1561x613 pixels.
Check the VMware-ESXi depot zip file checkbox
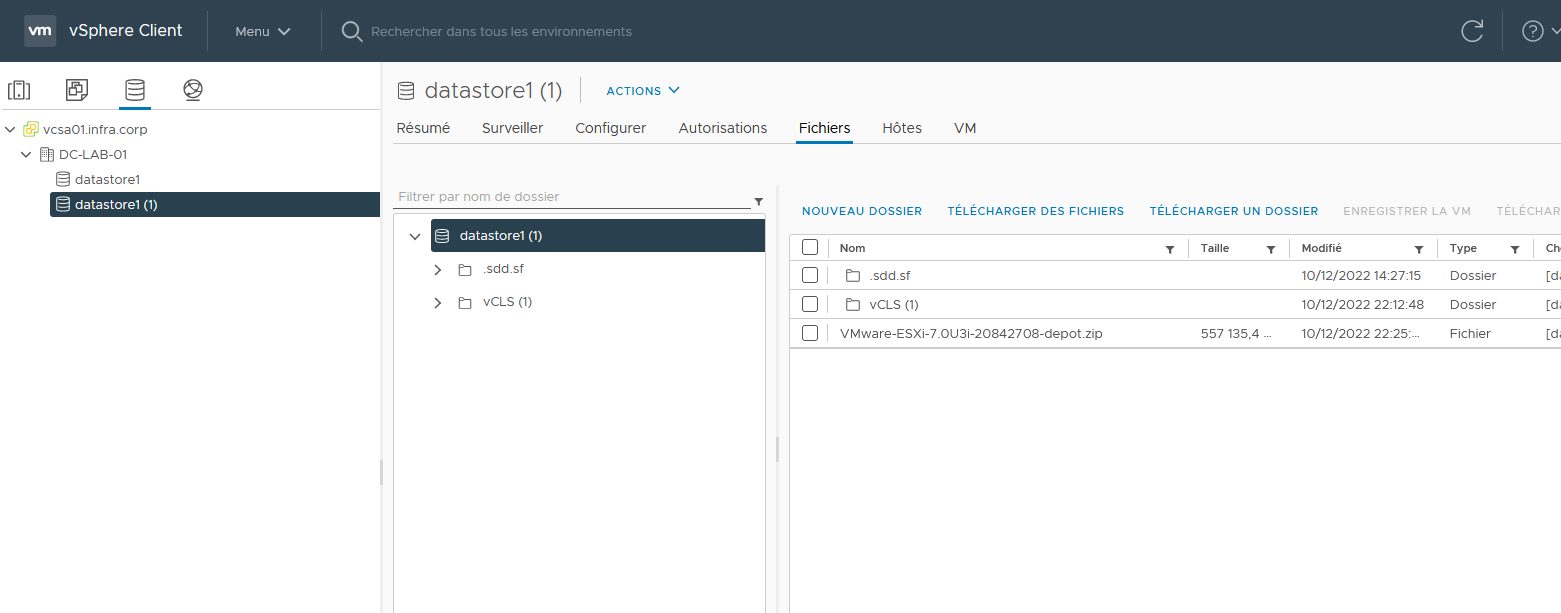coord(810,333)
